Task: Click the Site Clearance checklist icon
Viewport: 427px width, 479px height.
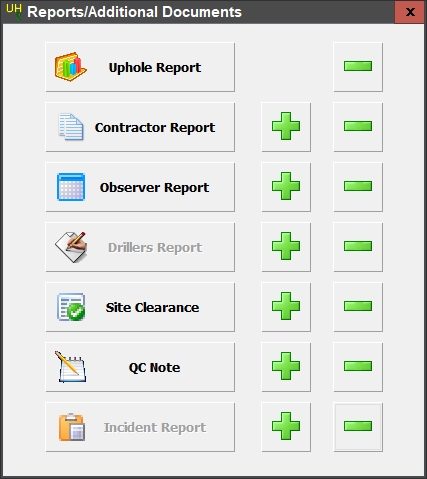Action: pos(71,307)
